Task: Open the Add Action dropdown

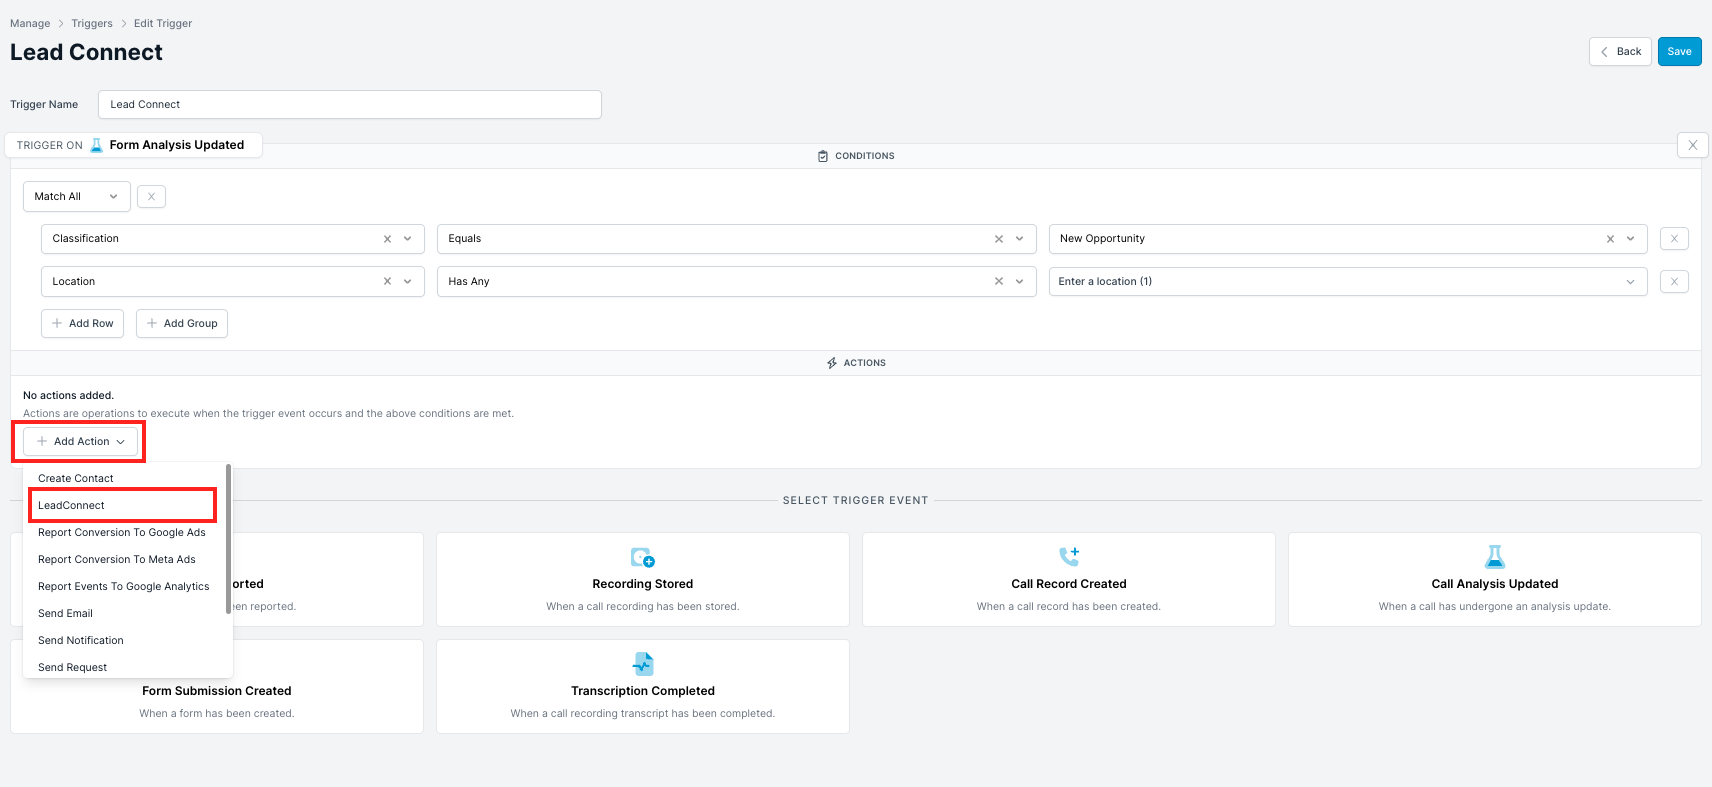Action: pyautogui.click(x=81, y=442)
